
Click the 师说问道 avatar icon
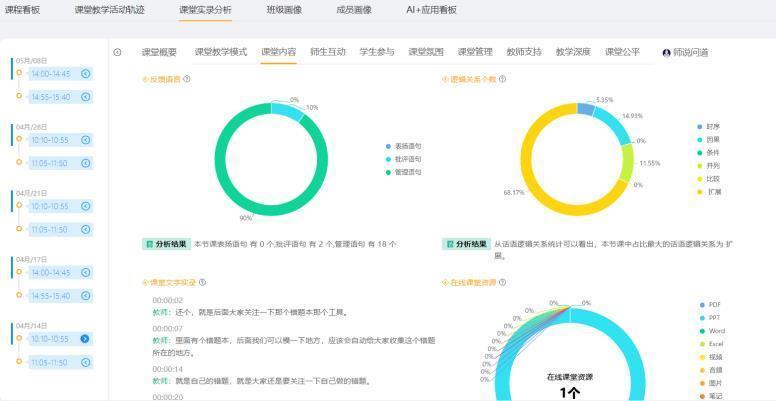click(666, 52)
